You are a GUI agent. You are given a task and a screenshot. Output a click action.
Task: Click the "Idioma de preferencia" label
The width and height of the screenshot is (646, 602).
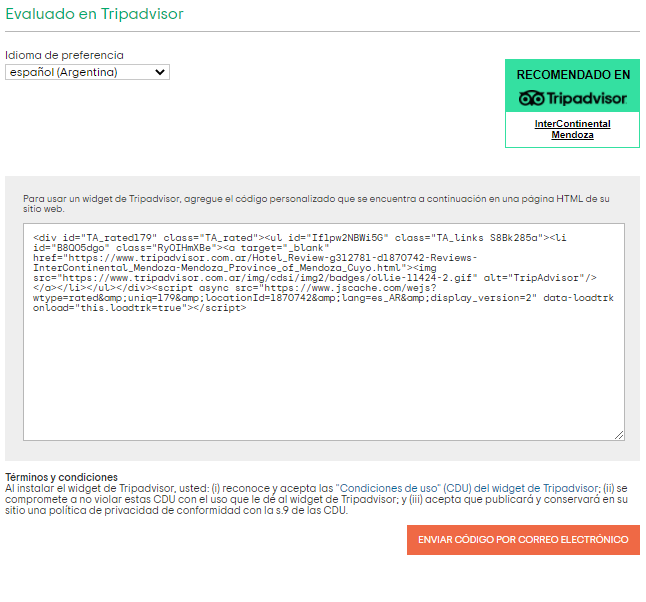(64, 55)
